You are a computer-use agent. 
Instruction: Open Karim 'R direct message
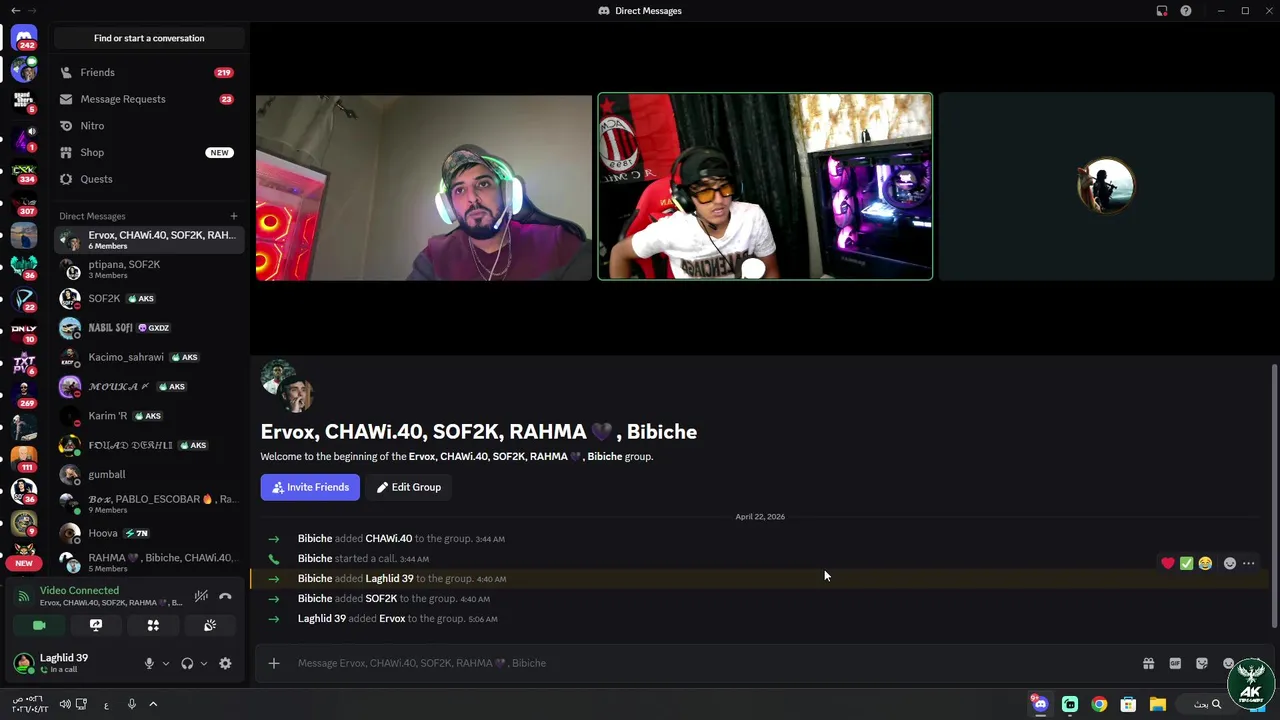(x=149, y=416)
